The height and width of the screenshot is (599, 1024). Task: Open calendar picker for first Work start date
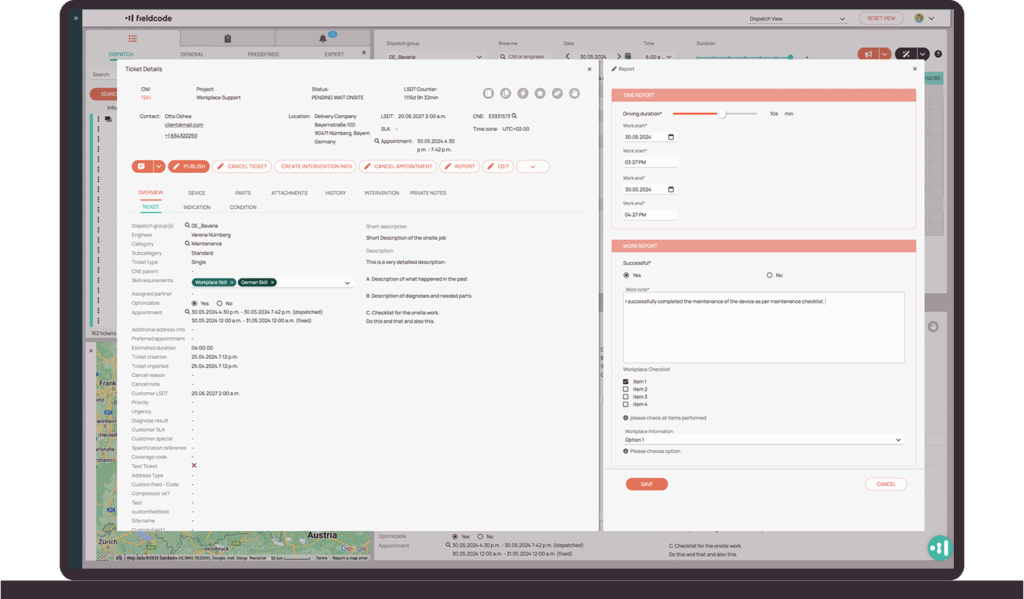(670, 137)
